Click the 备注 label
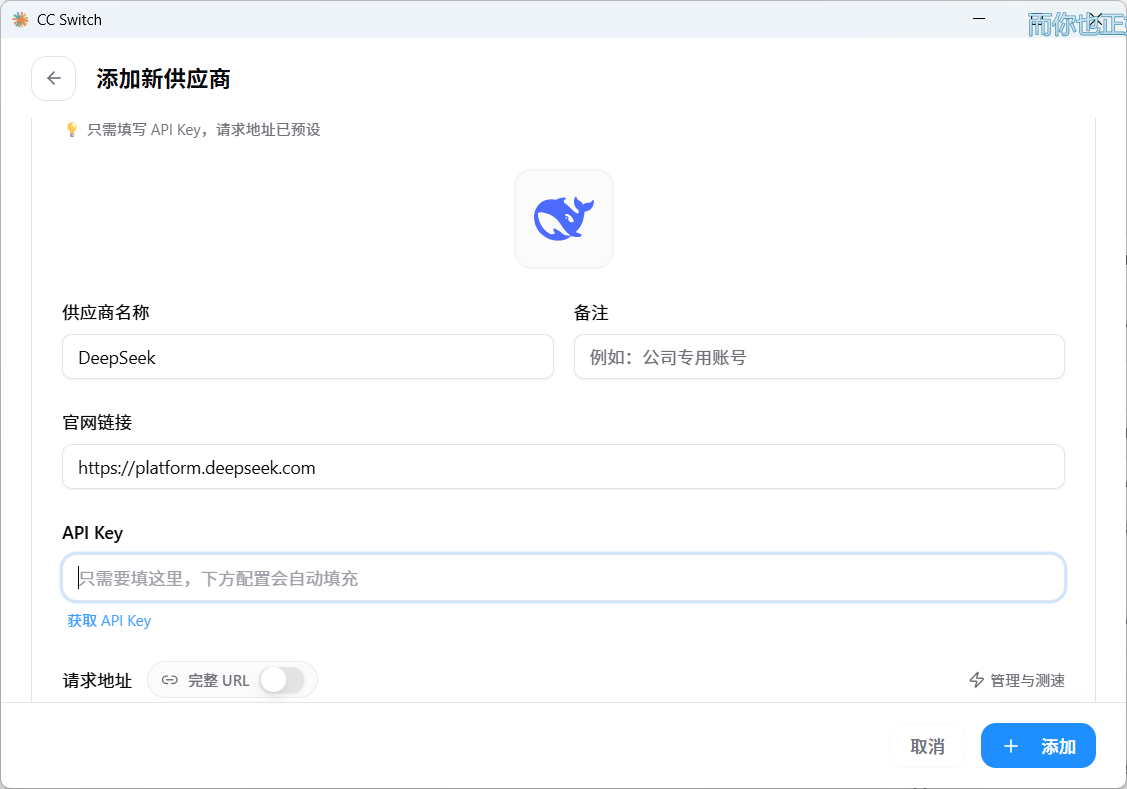This screenshot has width=1127, height=789. 591,313
